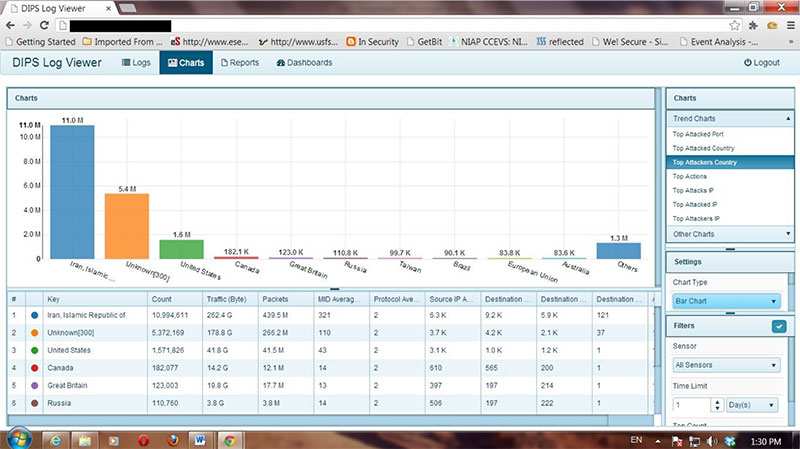Go back with browser back arrow
The height and width of the screenshot is (449, 800).
pyautogui.click(x=10, y=26)
